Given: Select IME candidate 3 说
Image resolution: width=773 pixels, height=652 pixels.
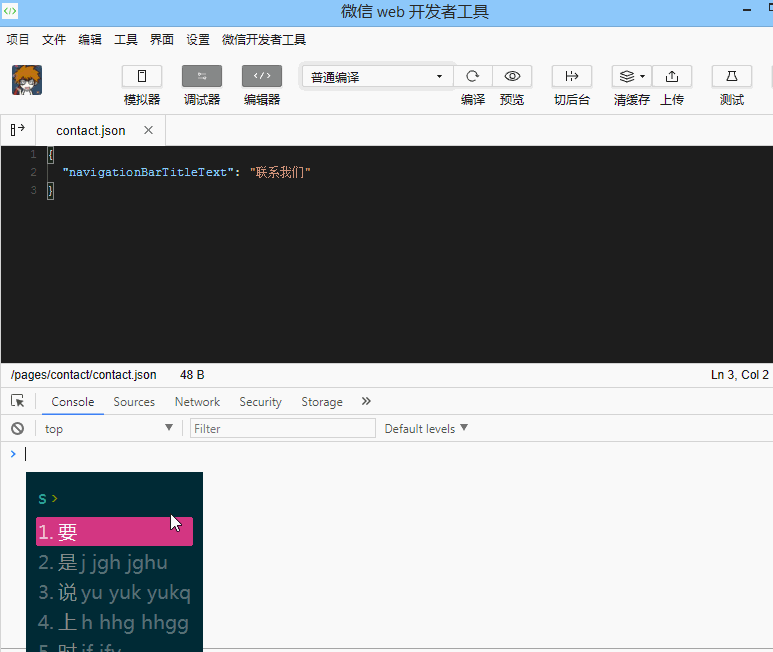Looking at the screenshot, I should pos(114,592).
